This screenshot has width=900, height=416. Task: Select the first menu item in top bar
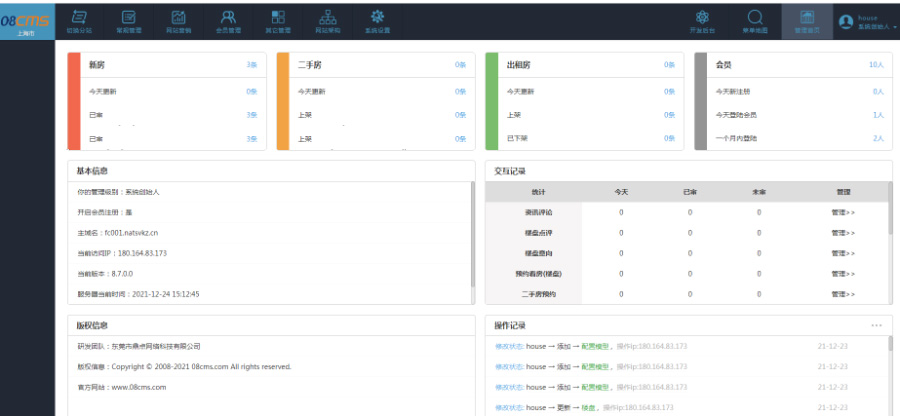(x=78, y=20)
